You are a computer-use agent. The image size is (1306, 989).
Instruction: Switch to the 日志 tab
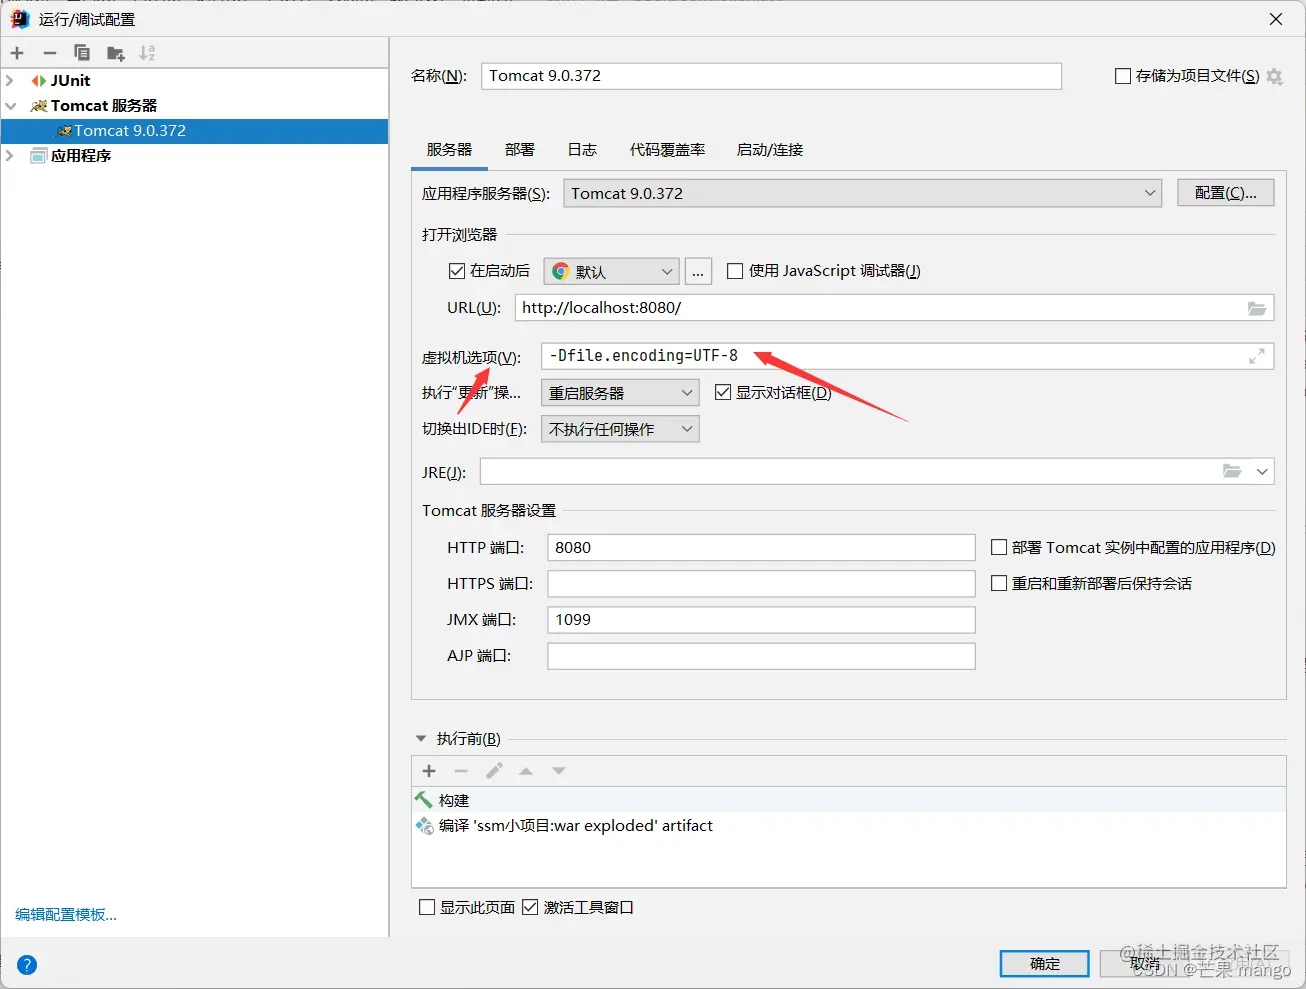click(x=582, y=150)
